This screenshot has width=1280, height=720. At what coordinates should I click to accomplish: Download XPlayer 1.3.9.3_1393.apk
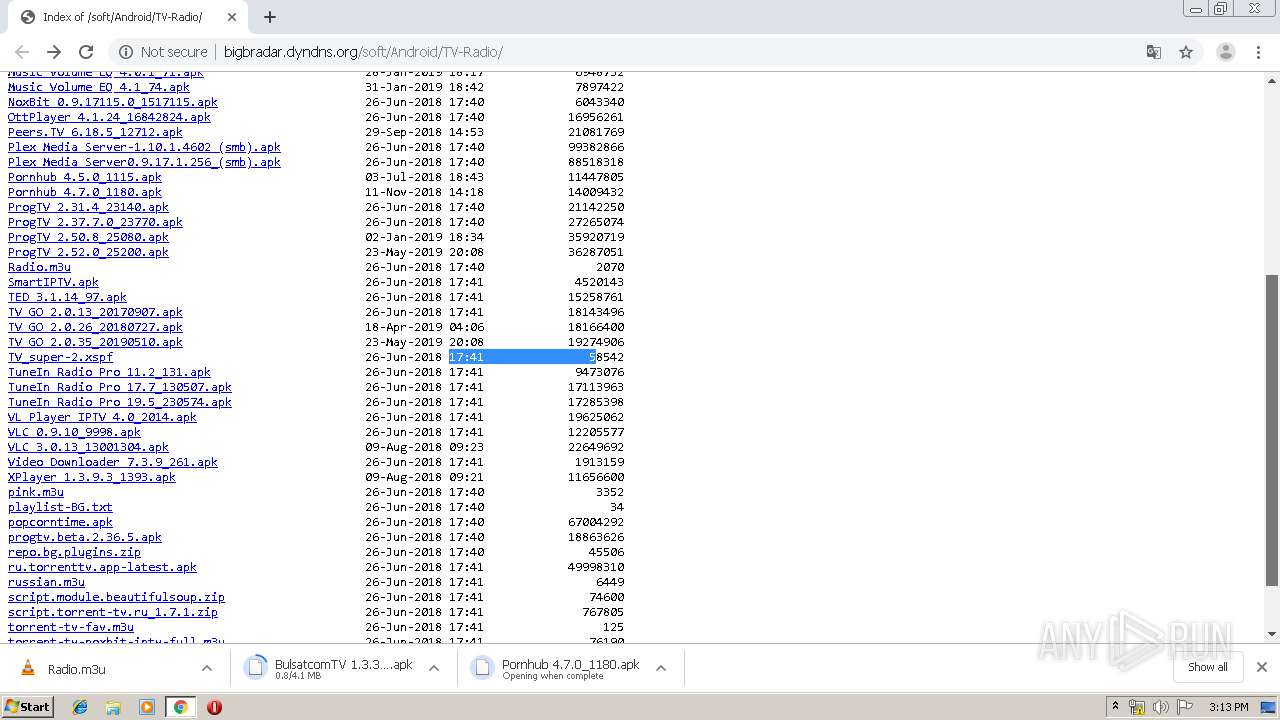tap(92, 477)
